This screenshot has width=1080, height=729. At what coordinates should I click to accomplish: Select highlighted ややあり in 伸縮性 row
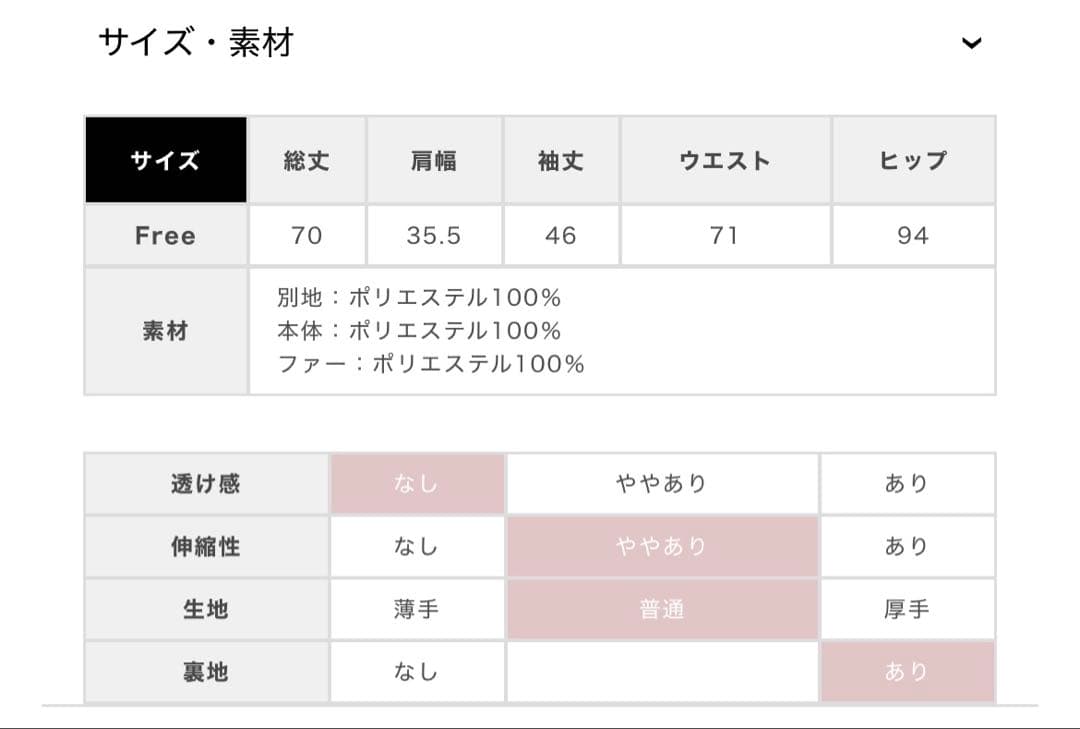[x=662, y=547]
